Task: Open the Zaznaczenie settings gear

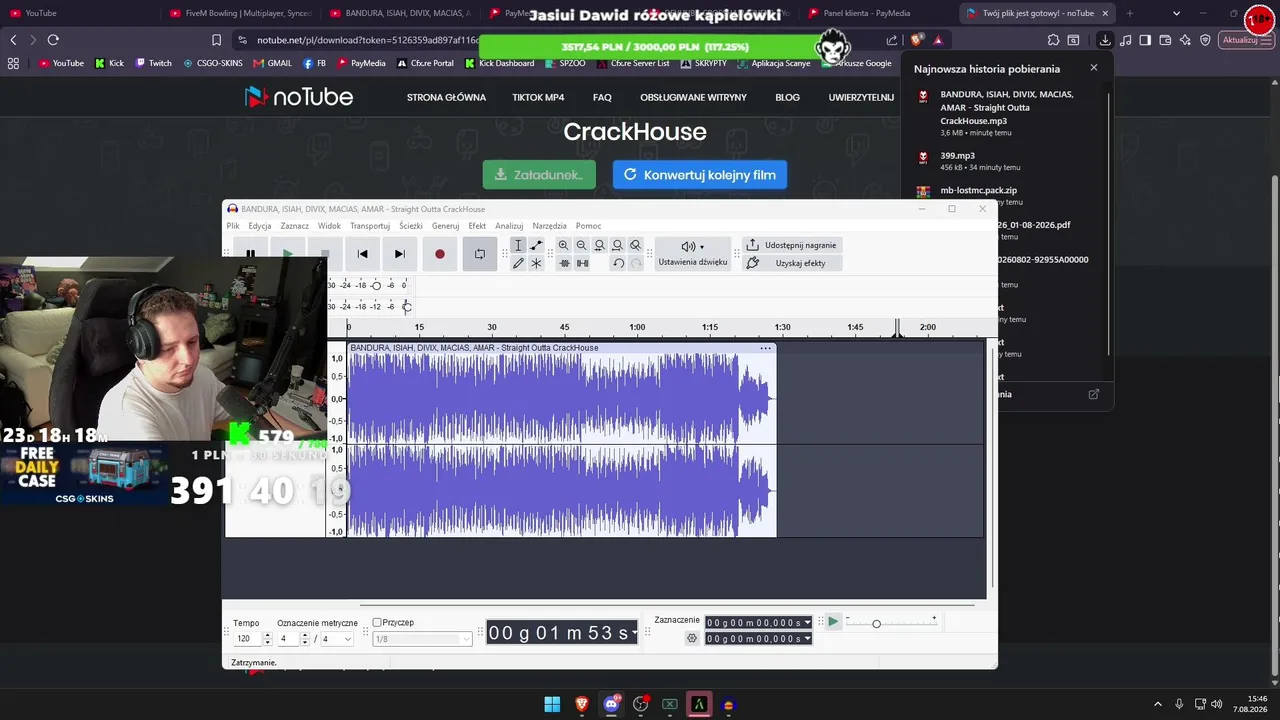Action: click(x=691, y=638)
